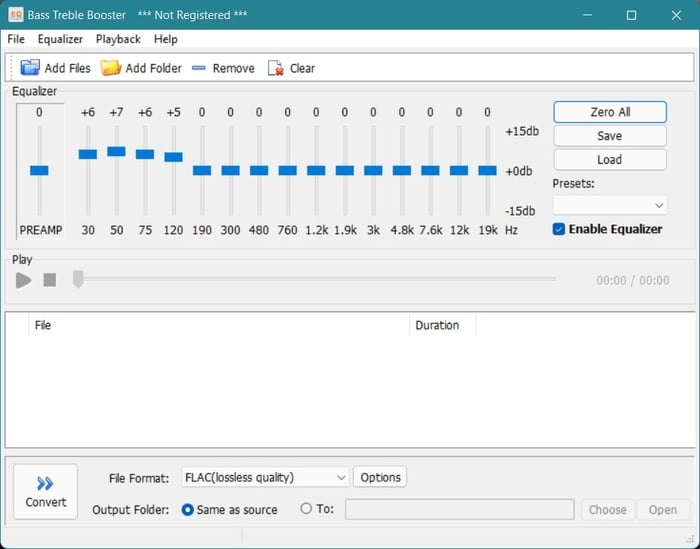This screenshot has height=549, width=700.
Task: Click the File column header
Action: pyautogui.click(x=219, y=325)
